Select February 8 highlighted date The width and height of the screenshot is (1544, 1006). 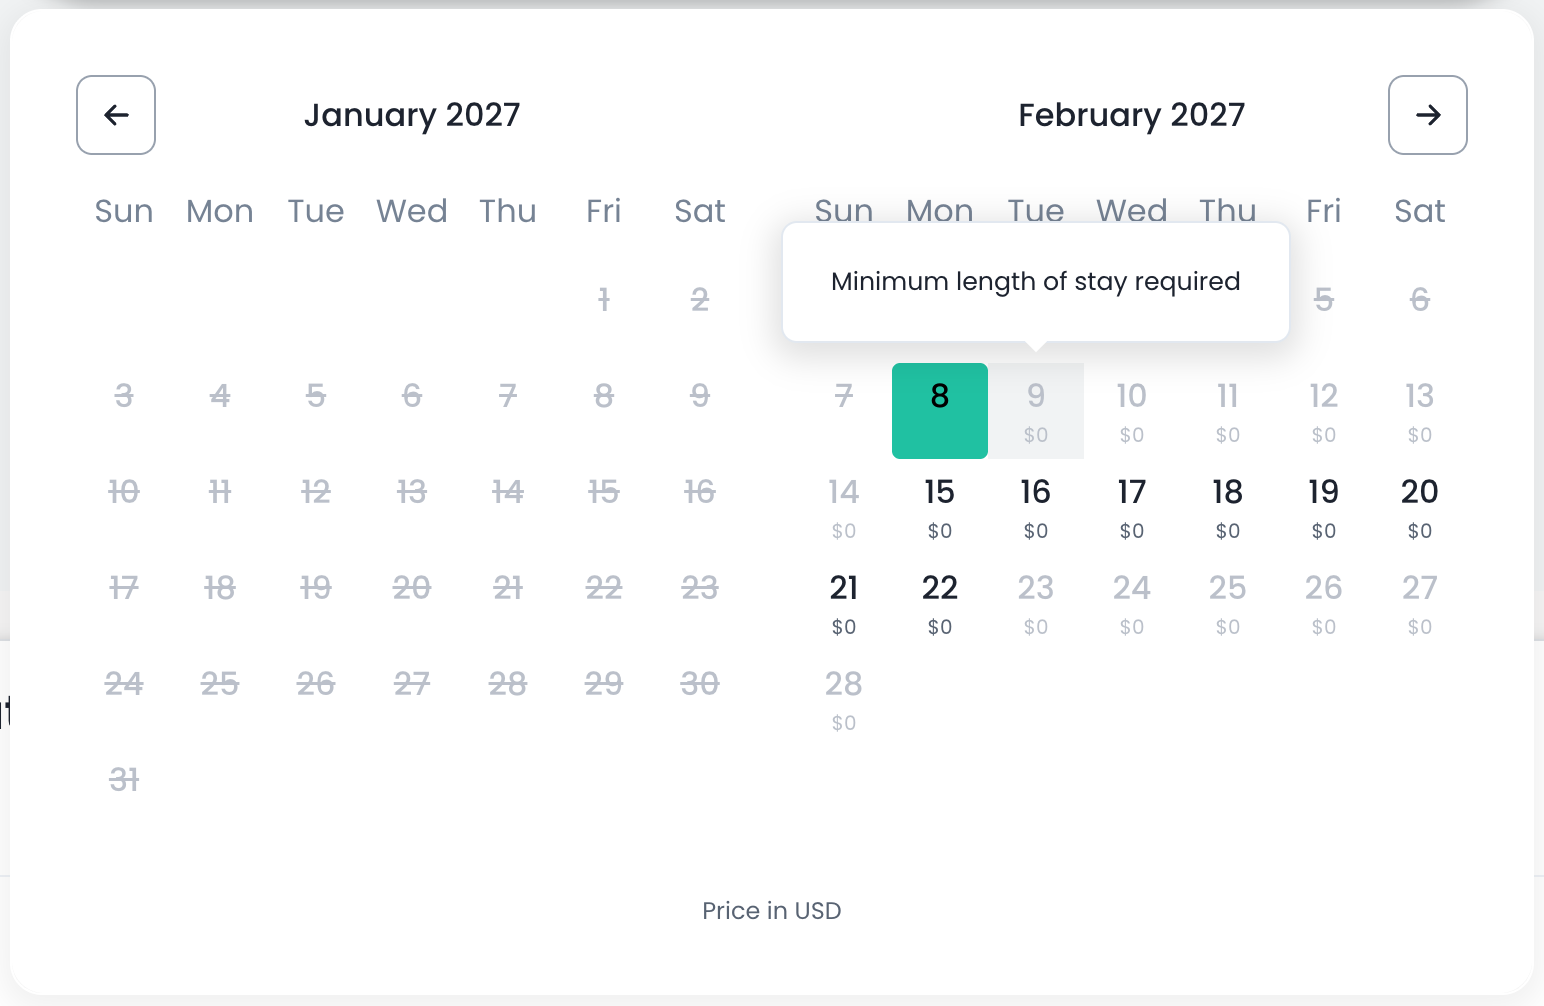[x=940, y=410]
